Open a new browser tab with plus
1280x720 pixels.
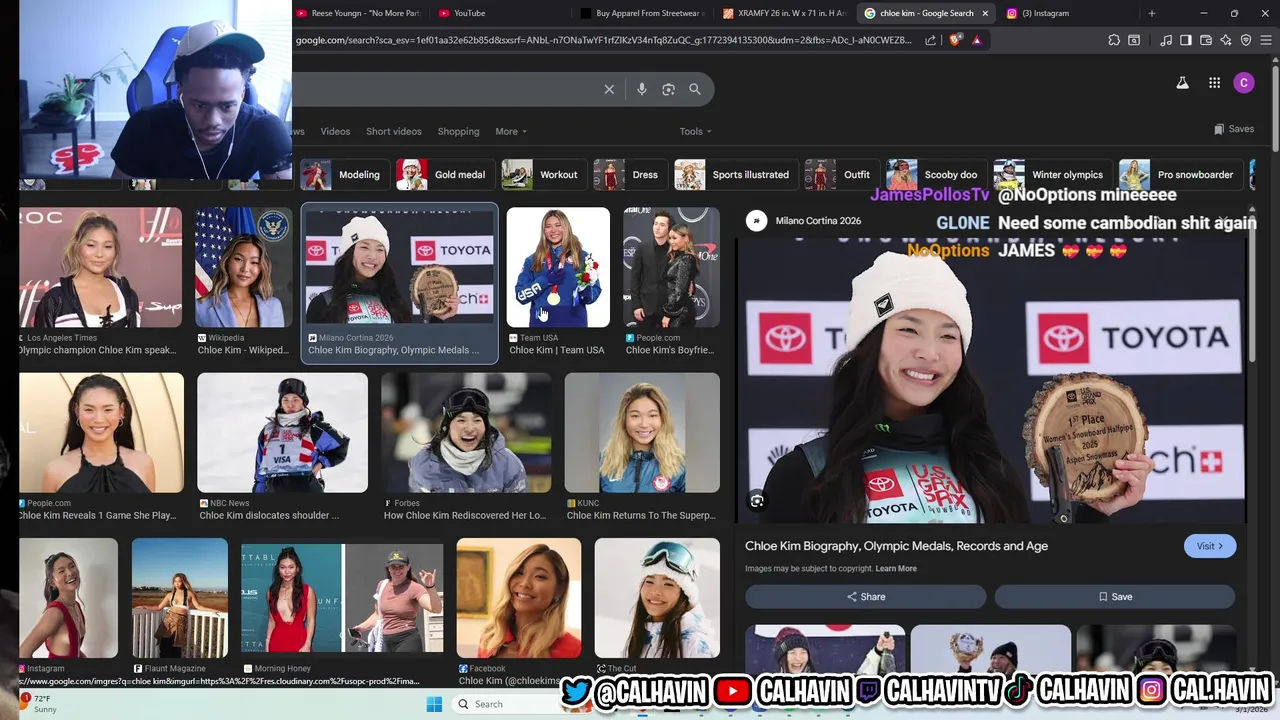click(1152, 13)
